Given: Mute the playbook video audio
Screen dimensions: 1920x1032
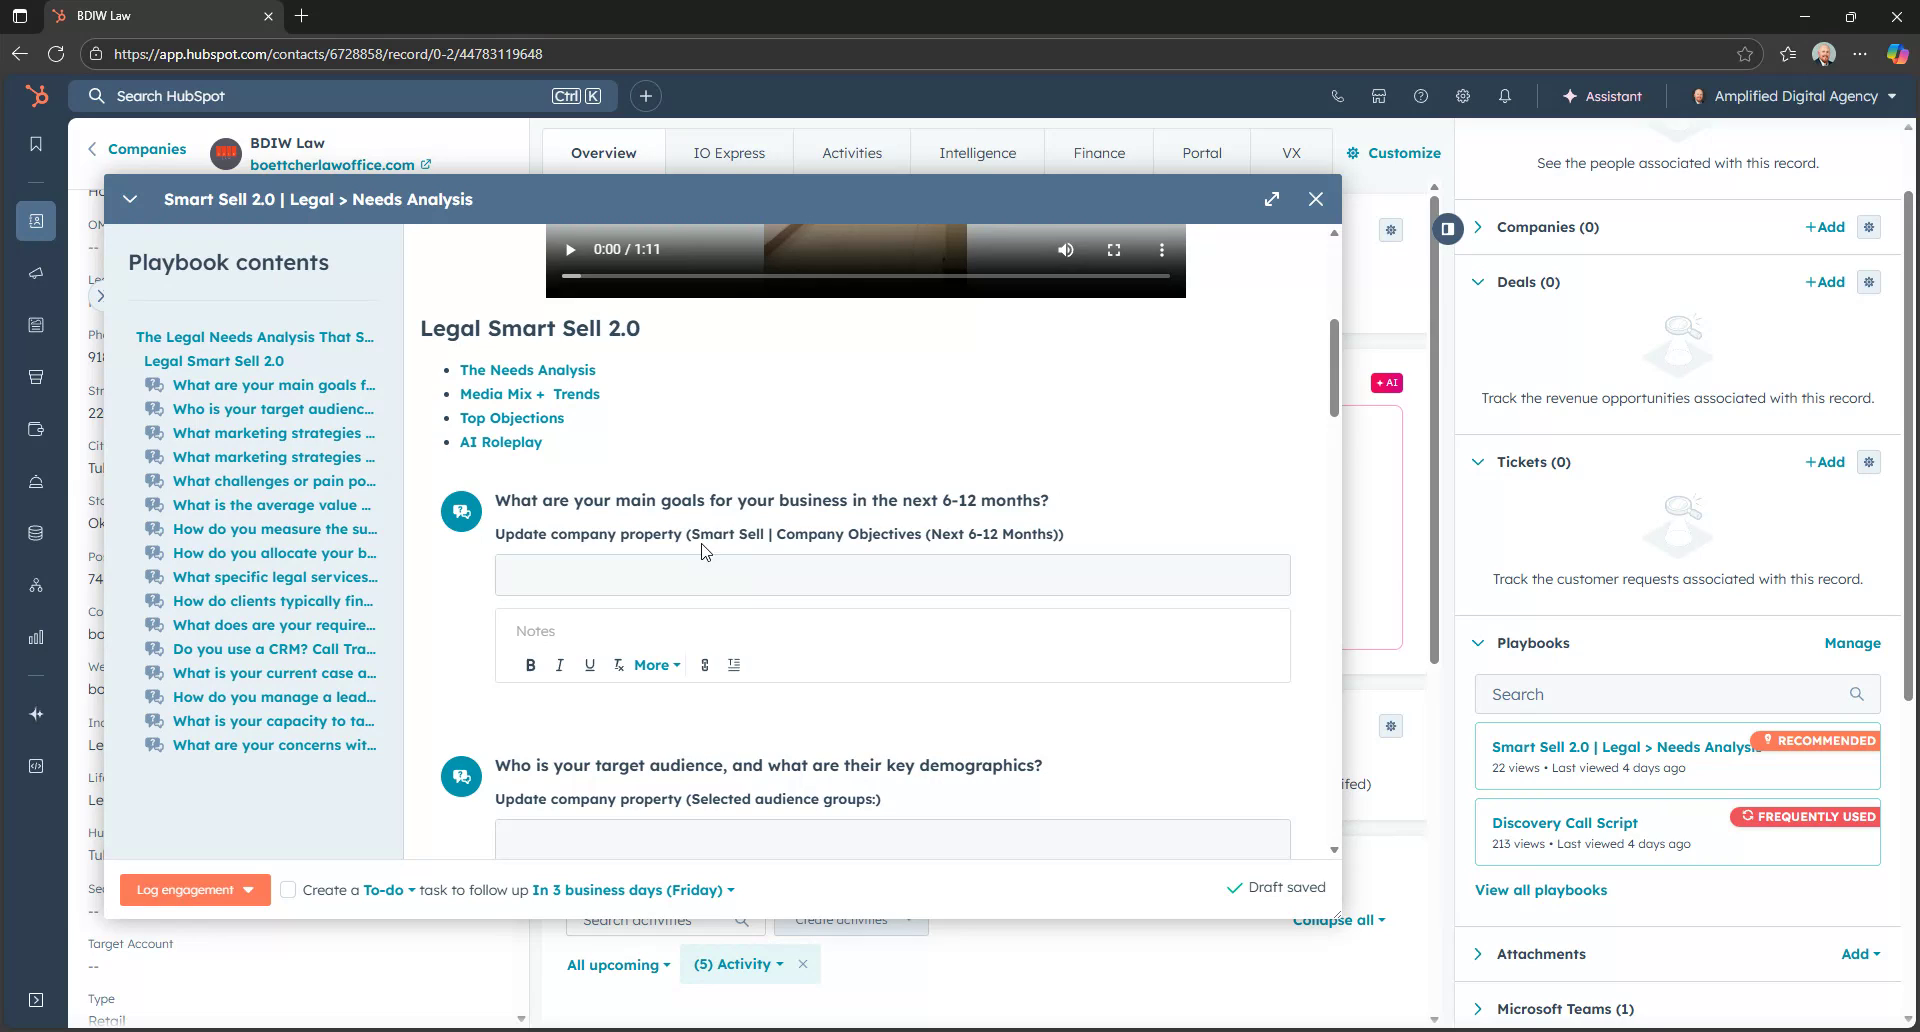Looking at the screenshot, I should coord(1066,249).
